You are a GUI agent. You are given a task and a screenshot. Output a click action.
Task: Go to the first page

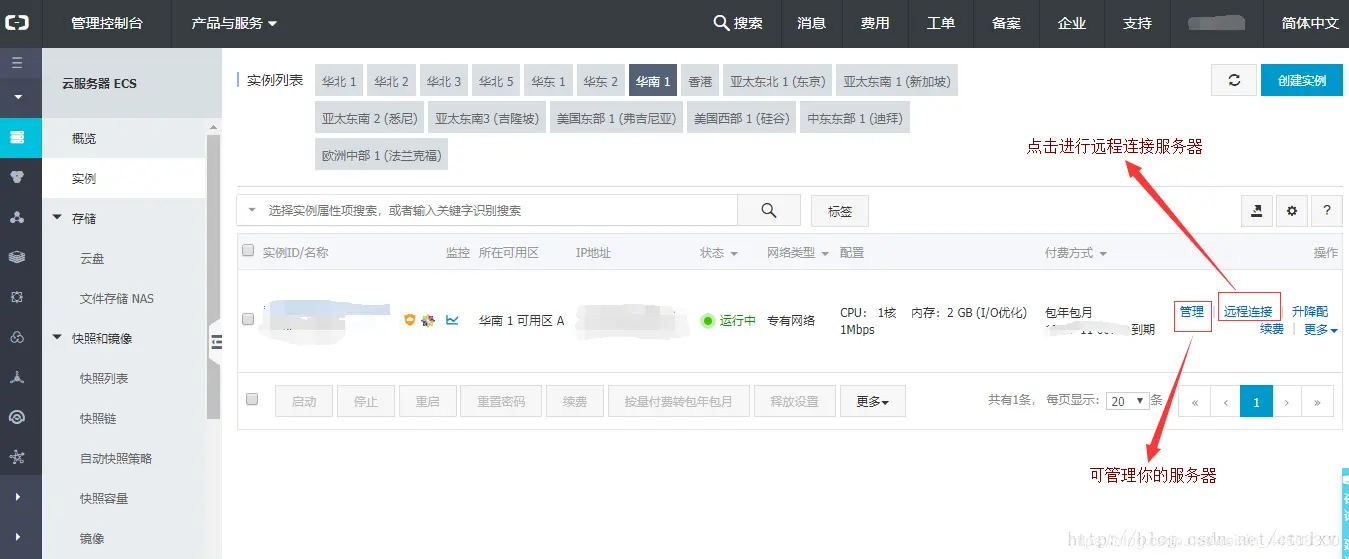point(1194,402)
